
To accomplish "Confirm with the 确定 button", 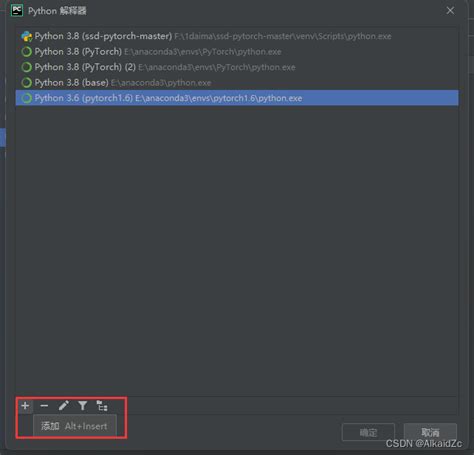I will pos(368,432).
